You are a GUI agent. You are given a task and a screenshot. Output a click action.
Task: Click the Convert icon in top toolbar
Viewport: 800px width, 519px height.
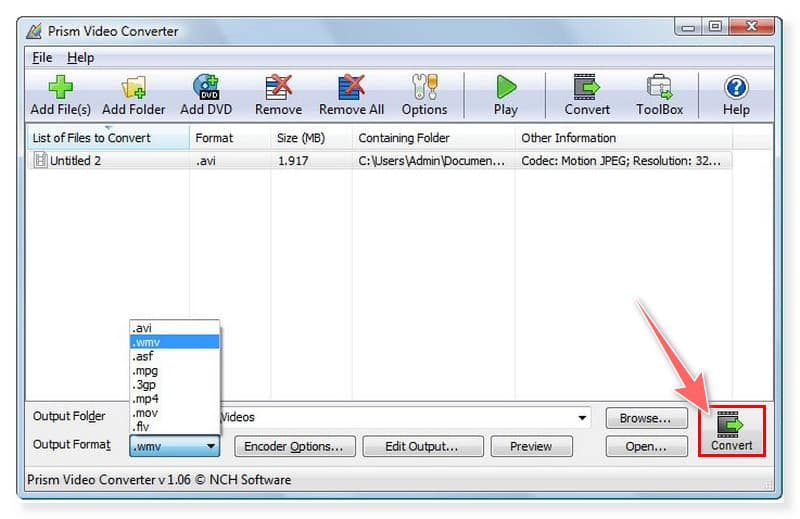587,95
